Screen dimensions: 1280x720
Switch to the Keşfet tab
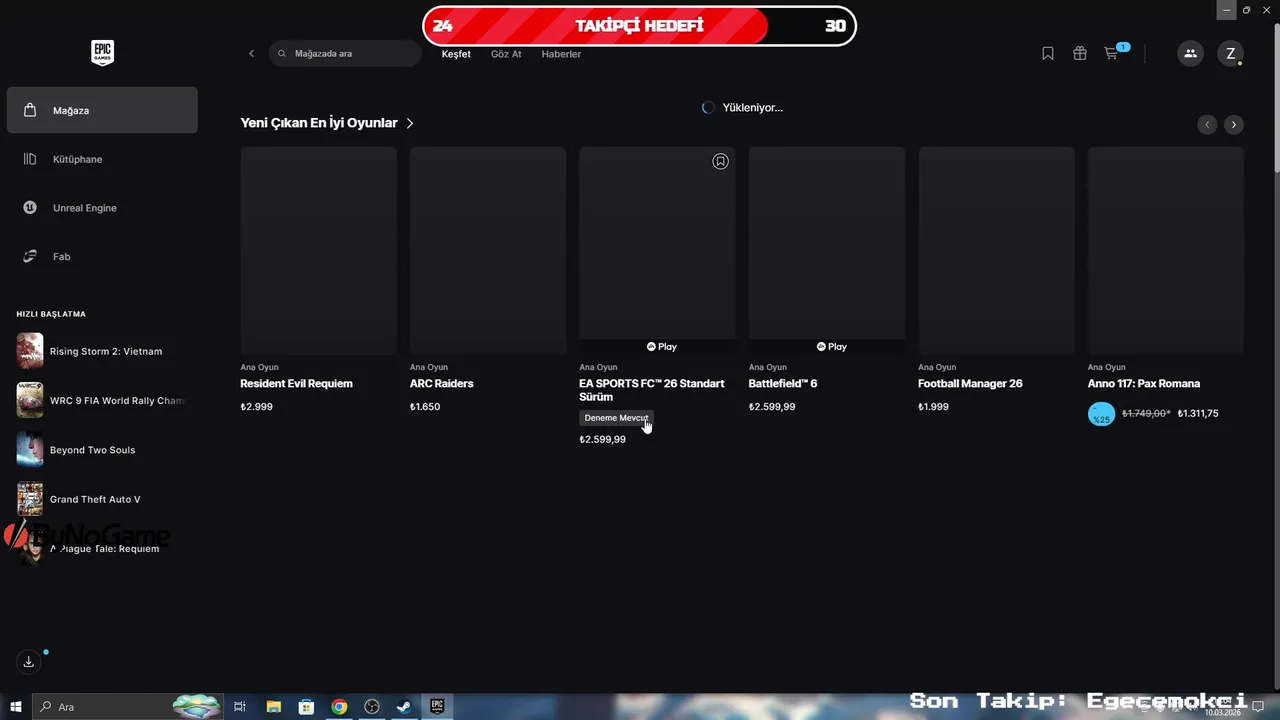(x=456, y=54)
